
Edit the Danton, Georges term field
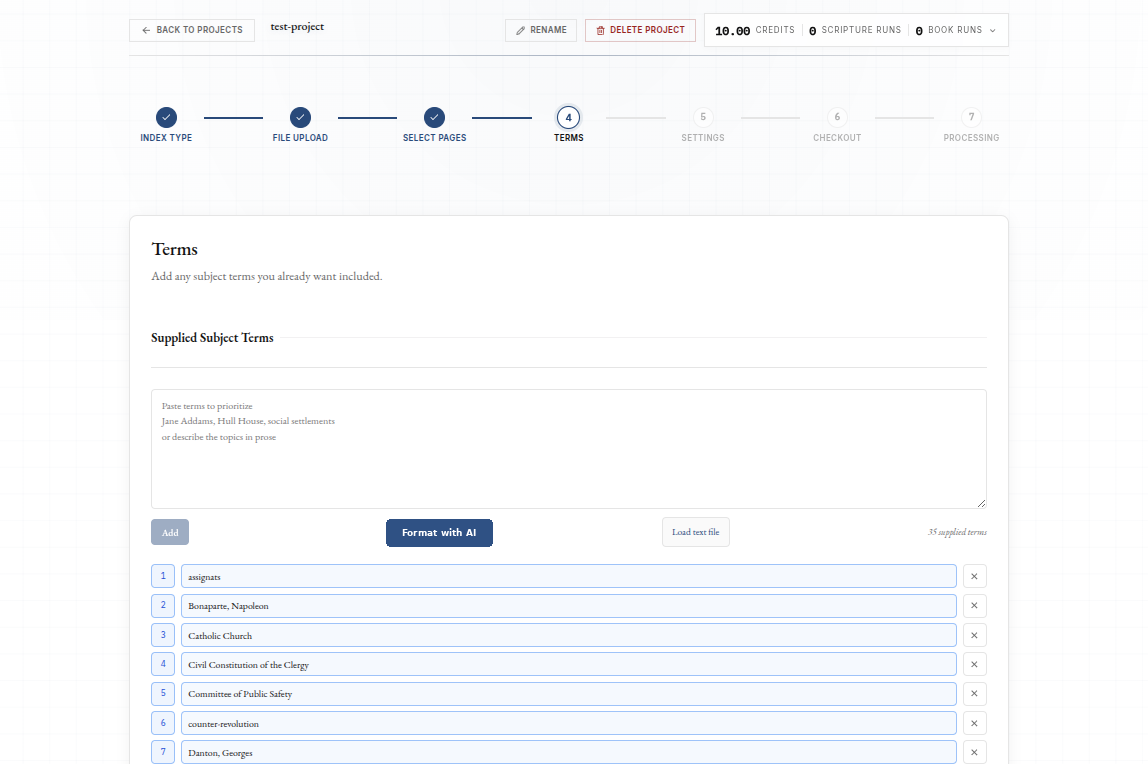[569, 752]
